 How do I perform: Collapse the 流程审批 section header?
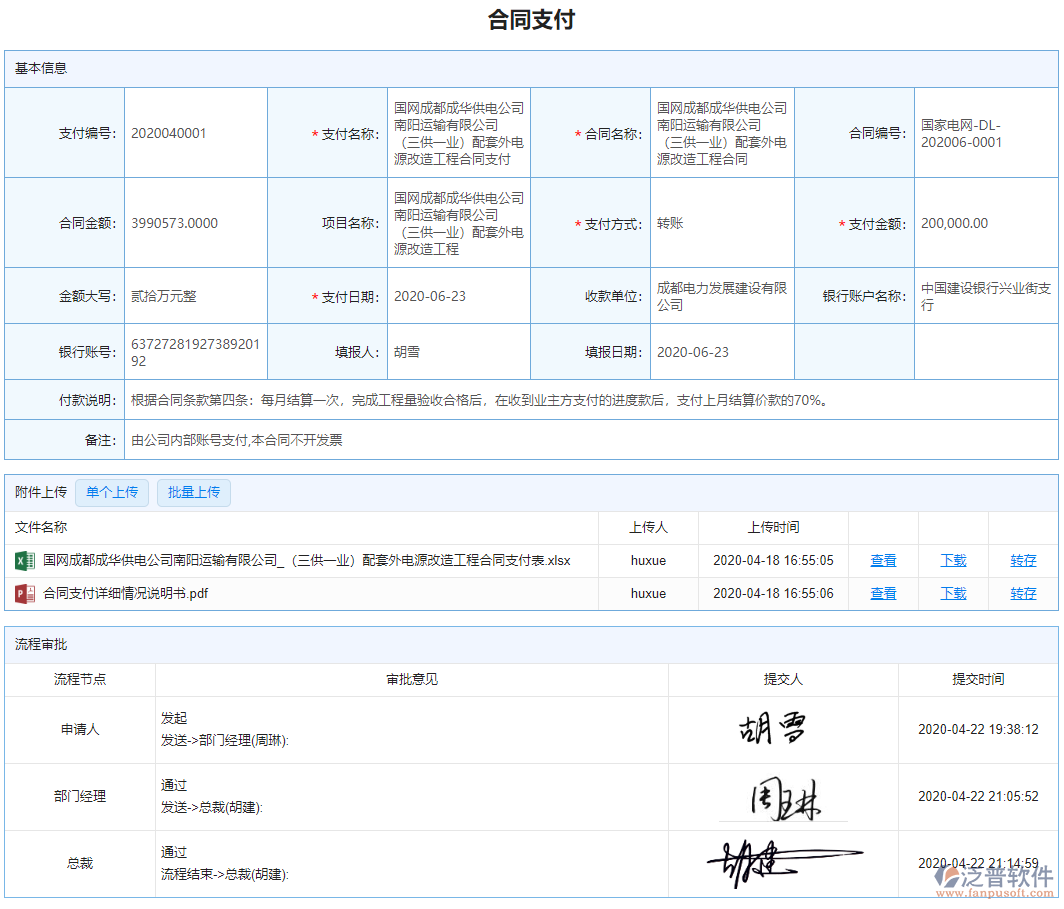pyautogui.click(x=40, y=644)
